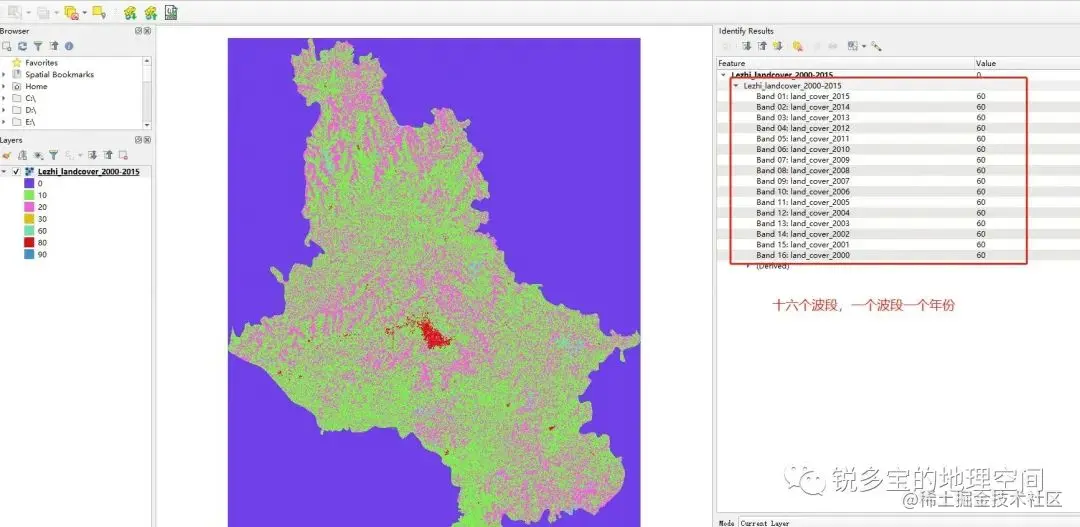Click Expand All icon in Layers panel
Screen dimensions: 1080x527
click(93, 156)
